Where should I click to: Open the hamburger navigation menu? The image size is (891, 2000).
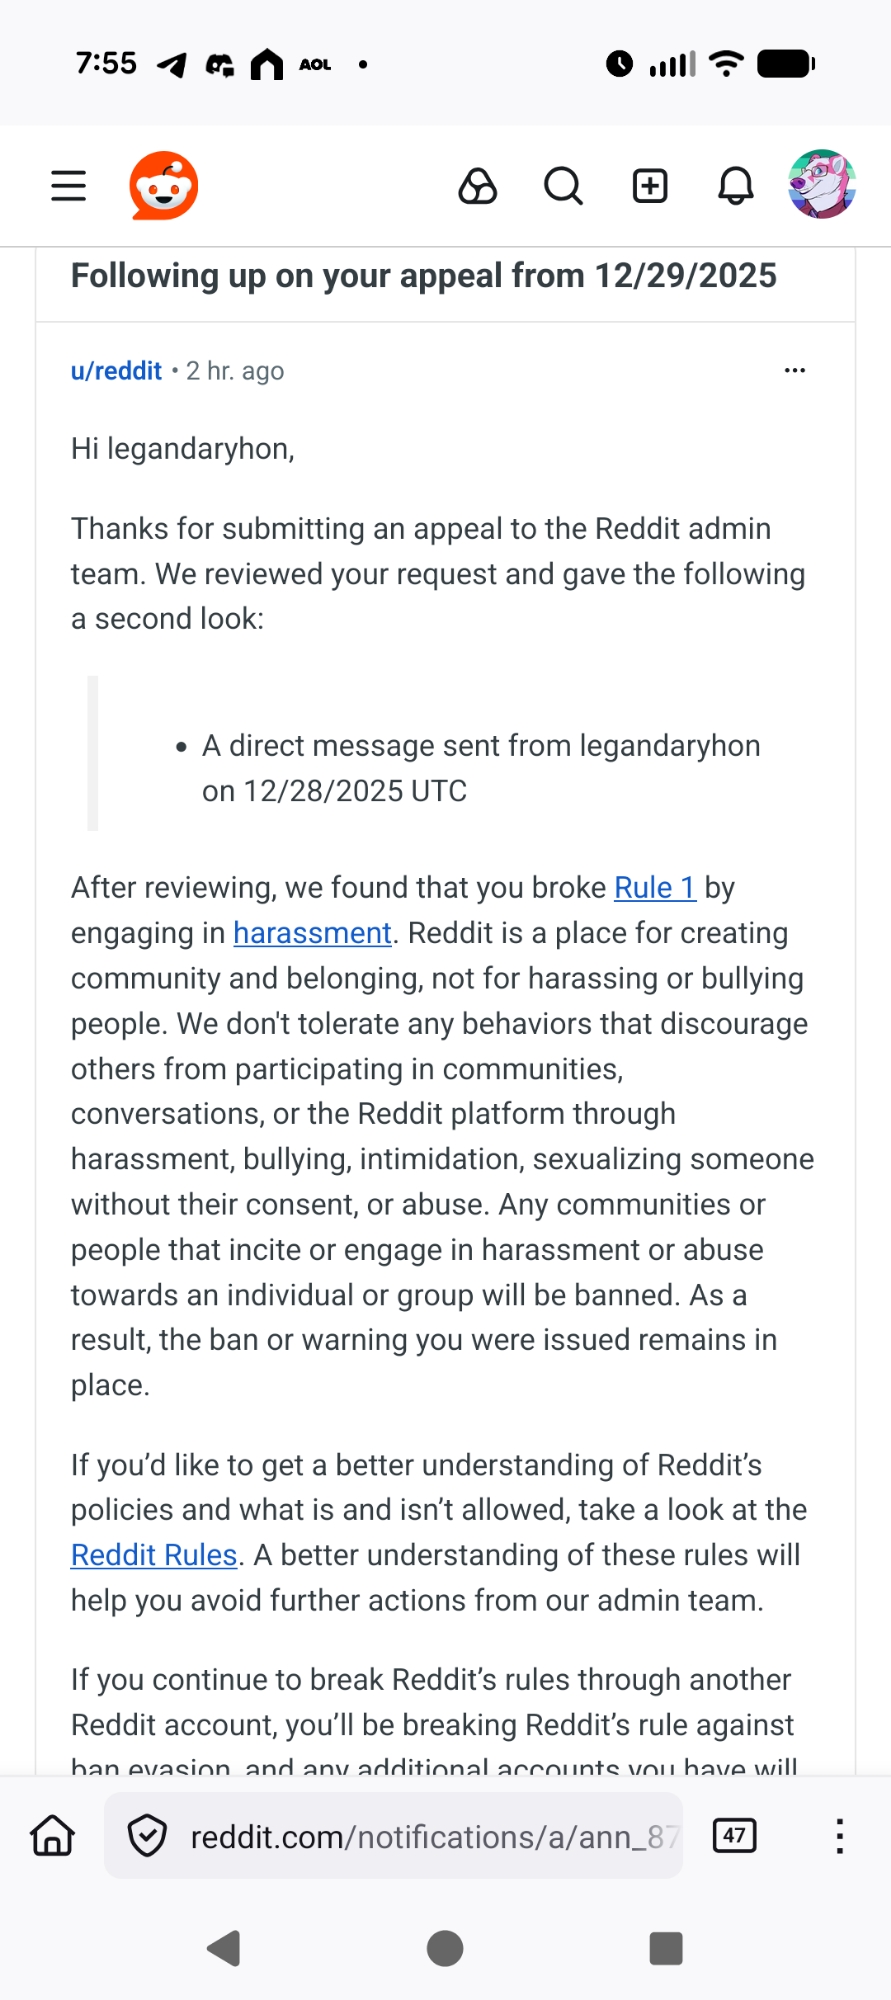[68, 186]
